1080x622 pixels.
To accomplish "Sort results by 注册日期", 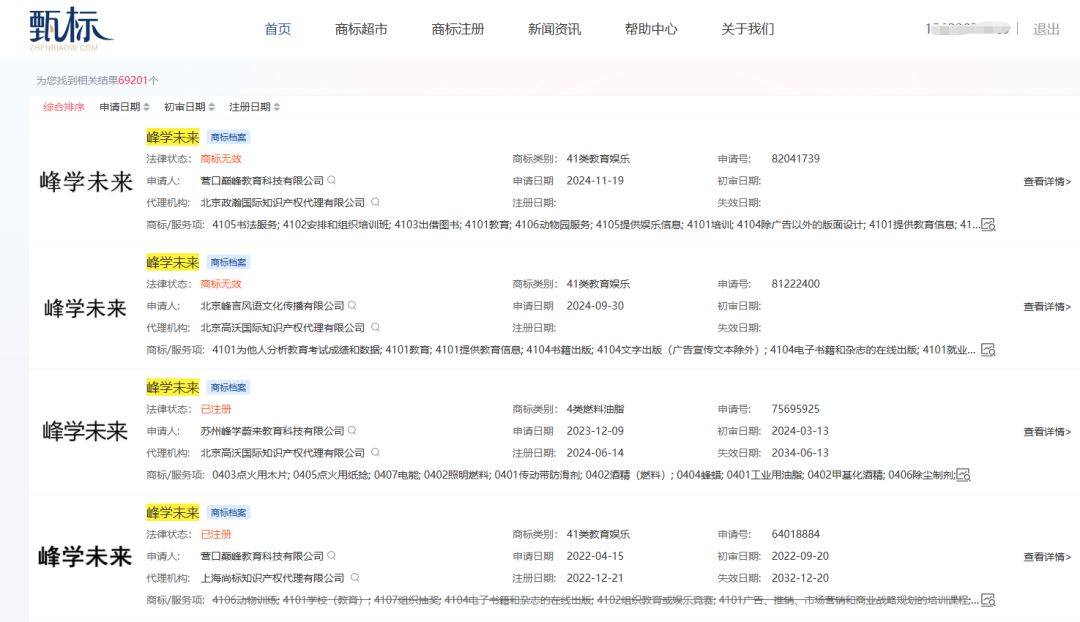I will [254, 107].
